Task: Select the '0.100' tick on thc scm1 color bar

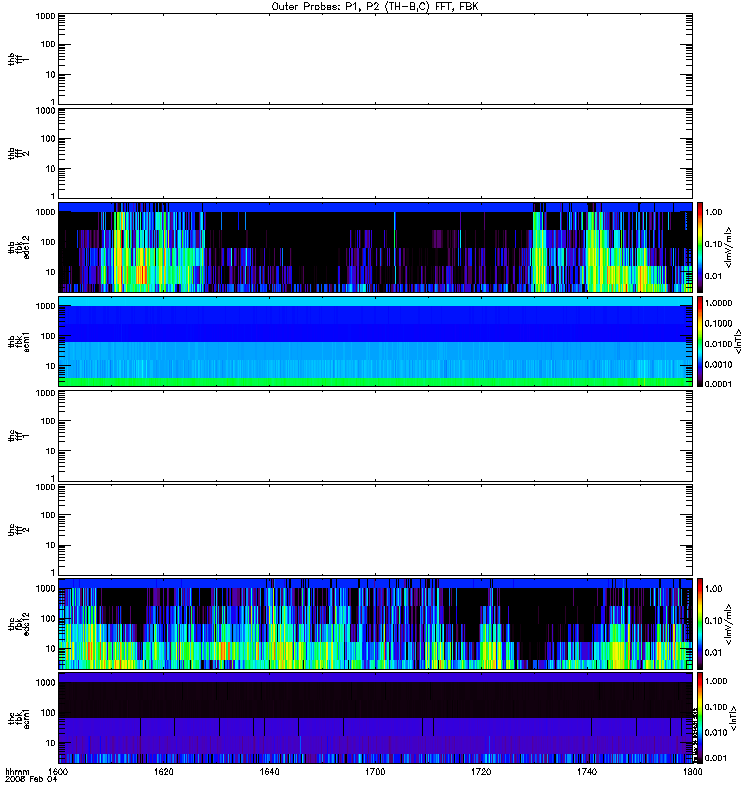Action: [x=716, y=707]
